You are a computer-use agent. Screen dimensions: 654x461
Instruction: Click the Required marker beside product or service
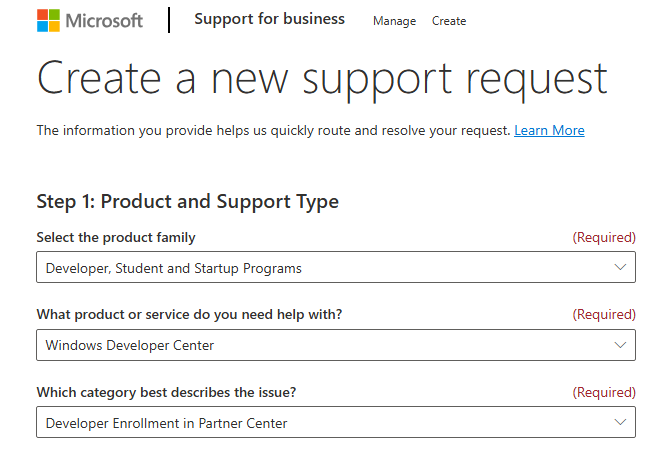[604, 314]
